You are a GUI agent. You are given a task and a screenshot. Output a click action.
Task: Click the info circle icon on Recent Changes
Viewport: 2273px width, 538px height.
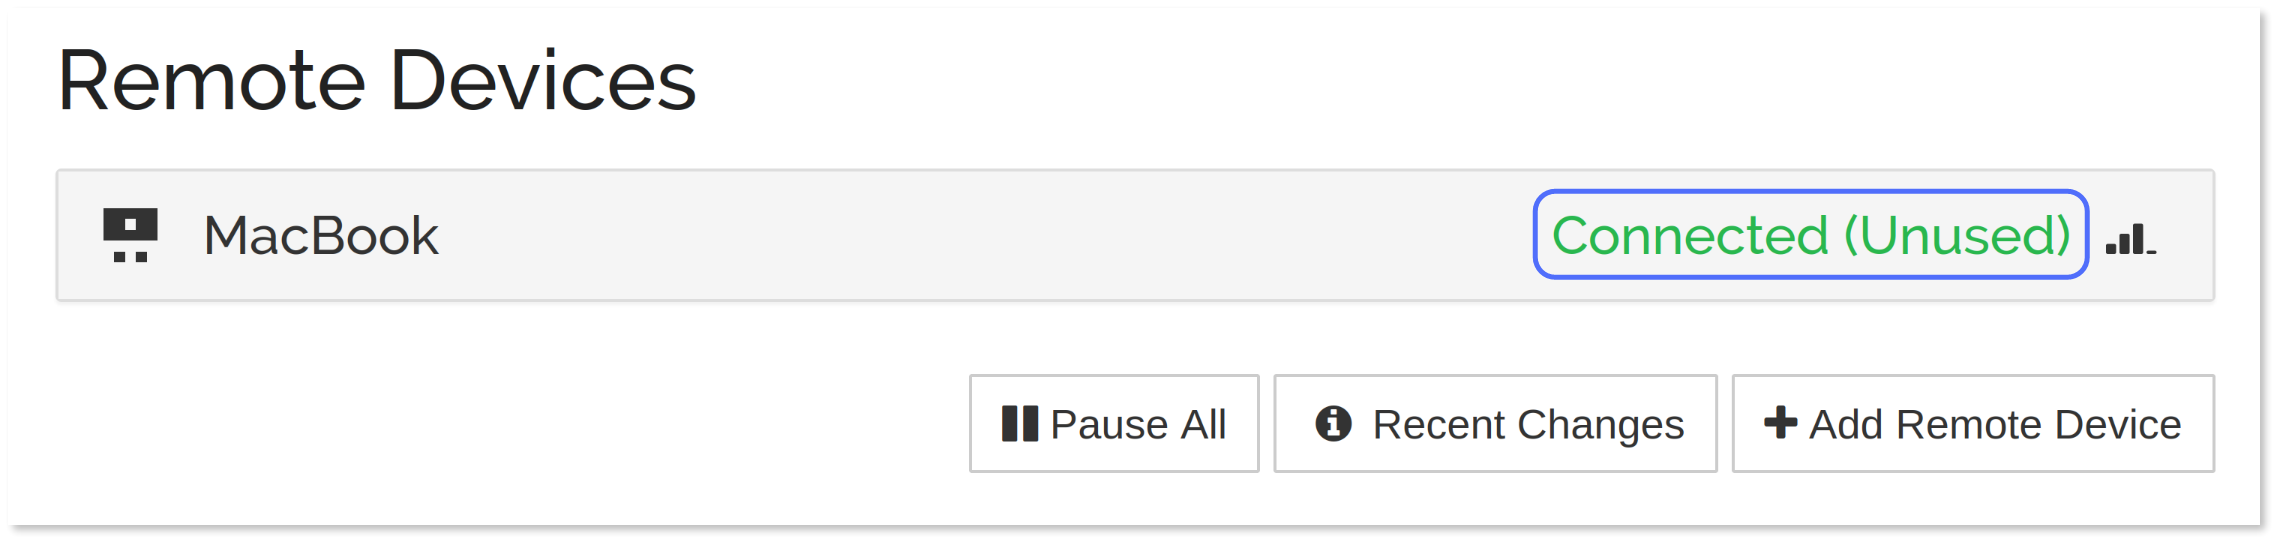pos(1333,424)
